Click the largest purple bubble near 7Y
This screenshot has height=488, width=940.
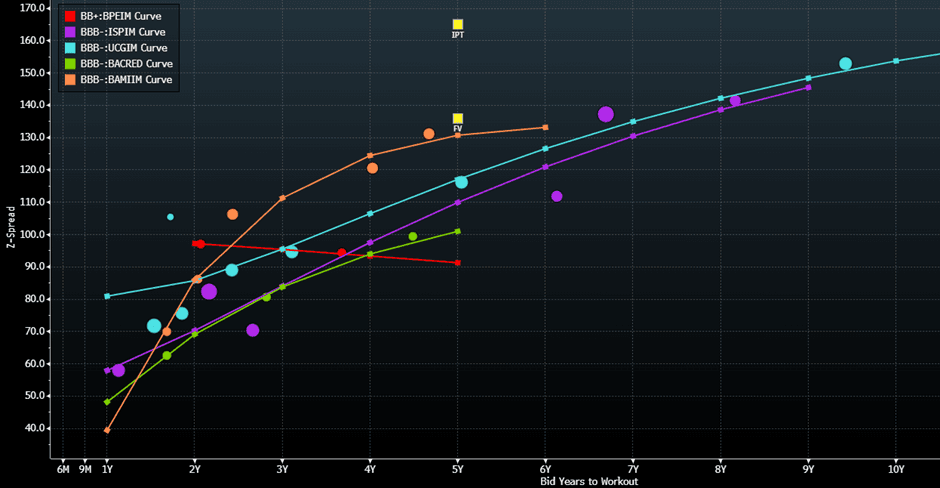pyautogui.click(x=606, y=115)
